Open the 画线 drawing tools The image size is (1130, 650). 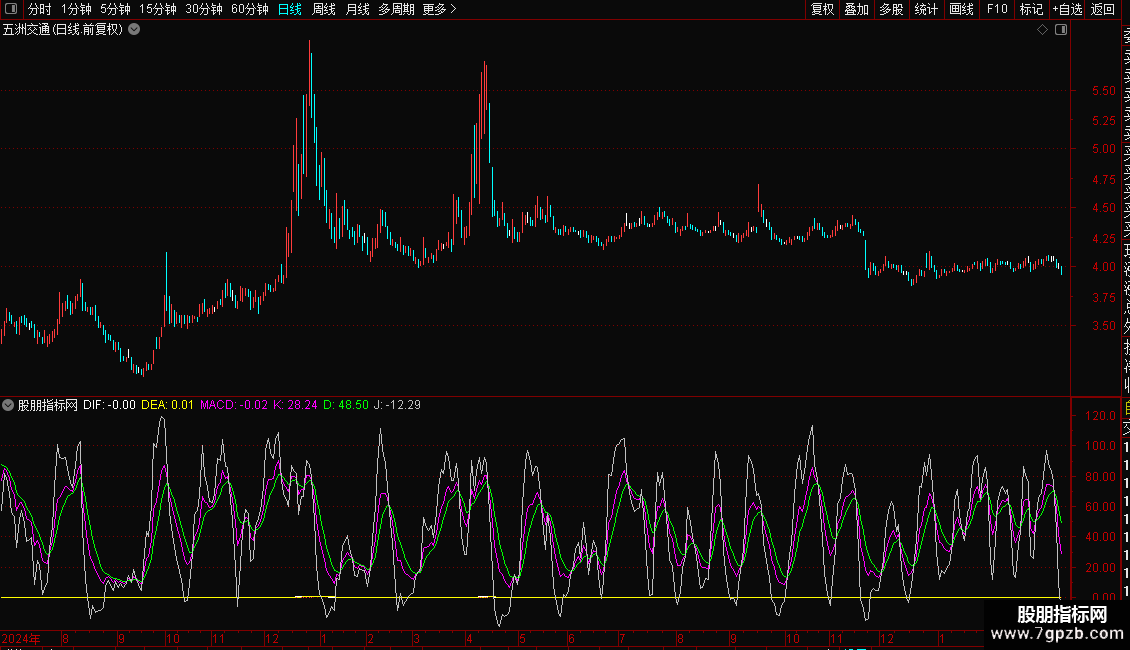pyautogui.click(x=961, y=9)
